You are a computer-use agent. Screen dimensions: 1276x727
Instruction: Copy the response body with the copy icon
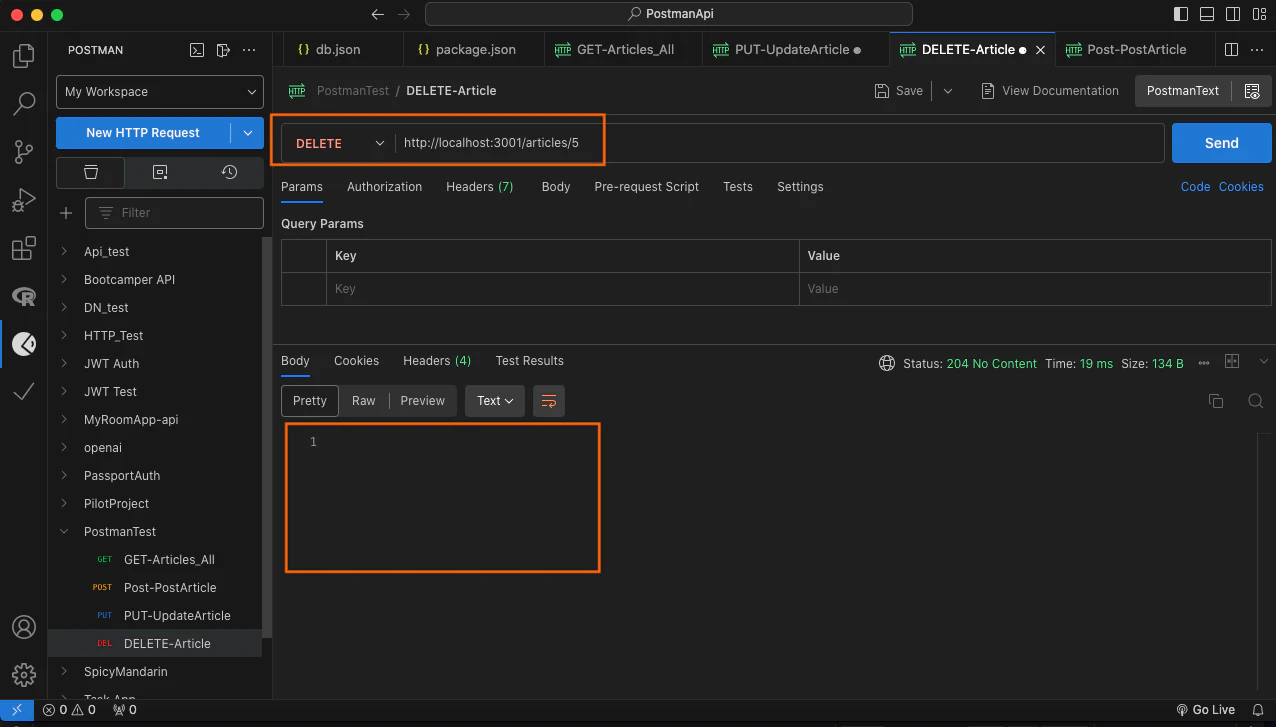(x=1216, y=401)
